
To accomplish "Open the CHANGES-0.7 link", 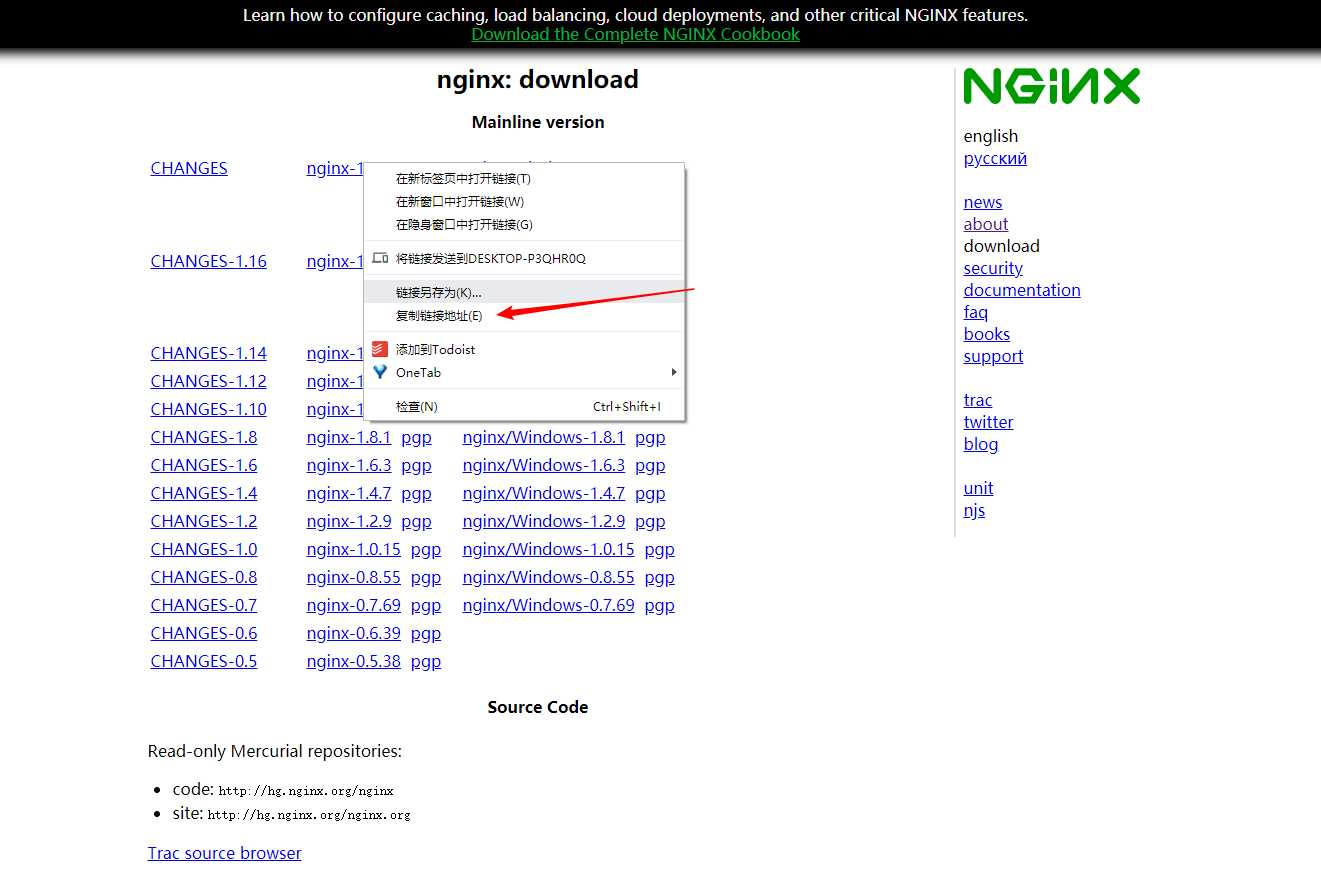I will pyautogui.click(x=203, y=605).
